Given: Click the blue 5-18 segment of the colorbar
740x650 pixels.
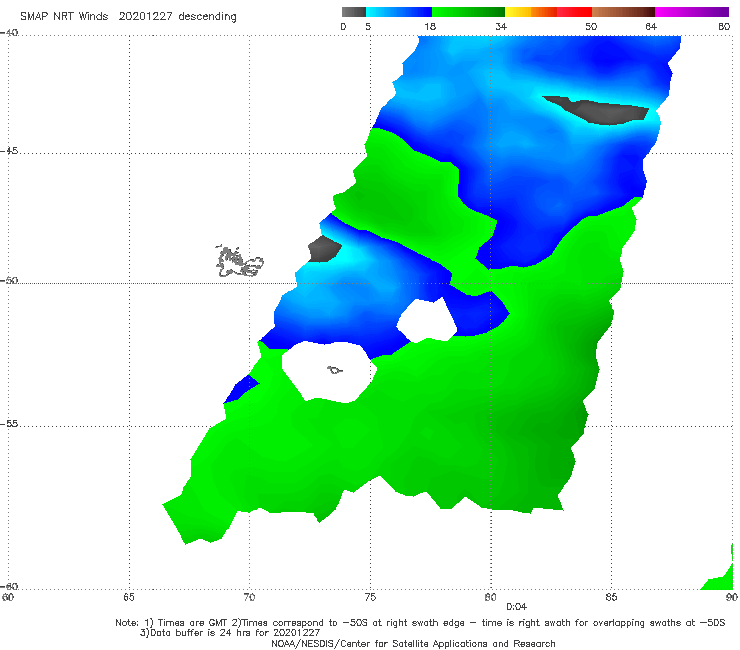Looking at the screenshot, I should click(399, 12).
